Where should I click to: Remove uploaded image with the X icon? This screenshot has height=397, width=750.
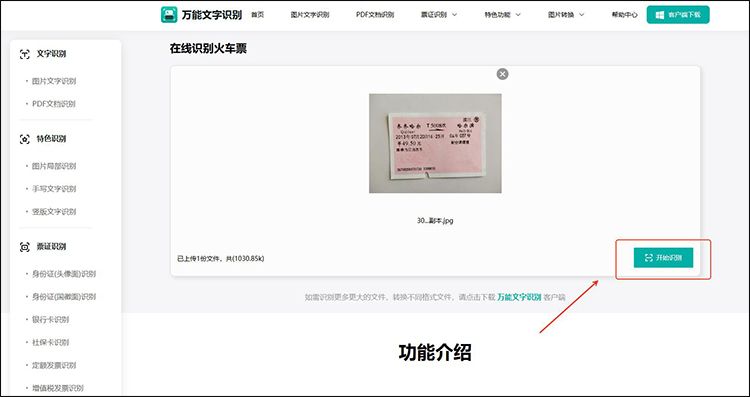click(x=502, y=74)
